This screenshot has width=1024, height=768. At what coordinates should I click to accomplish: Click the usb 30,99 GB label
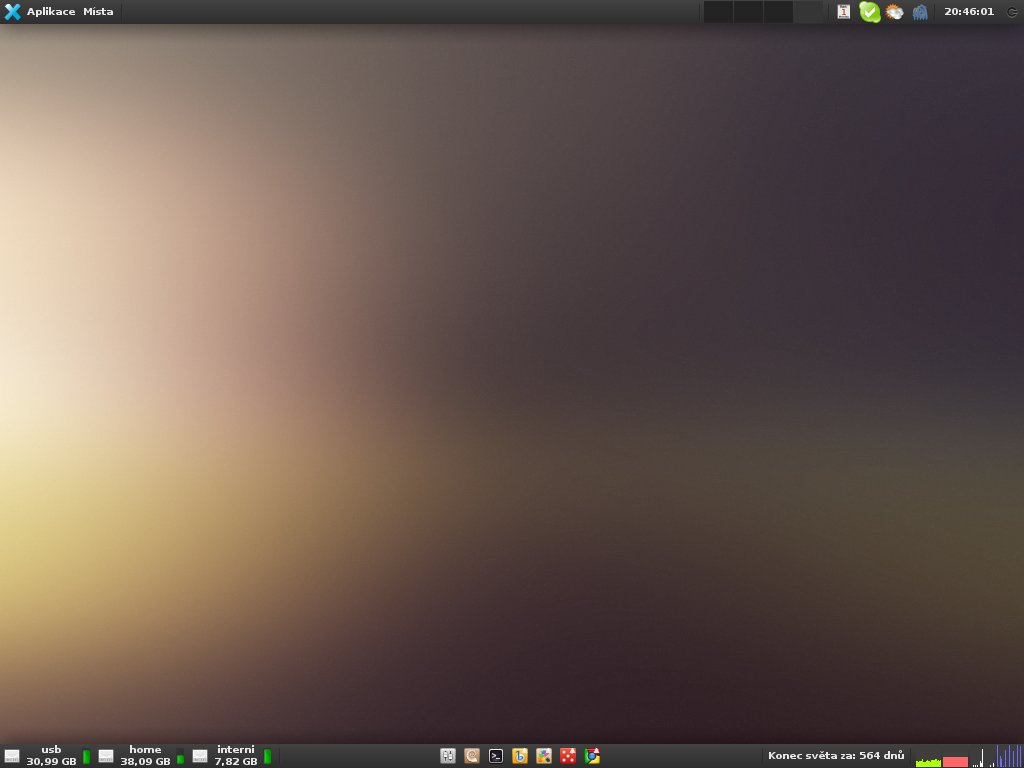click(52, 756)
